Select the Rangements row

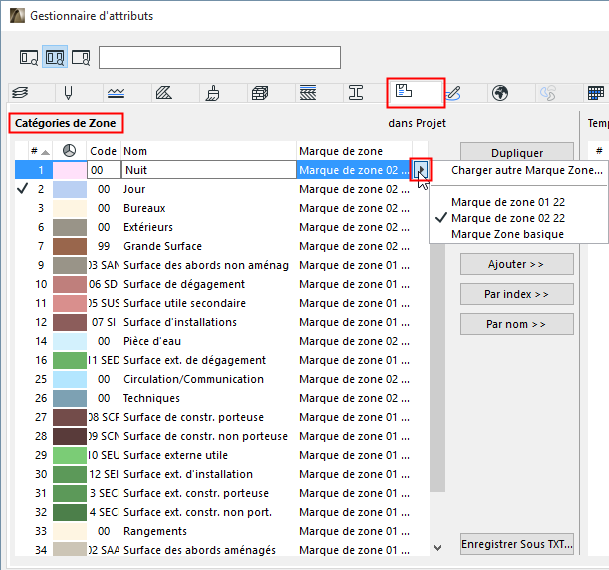221,531
